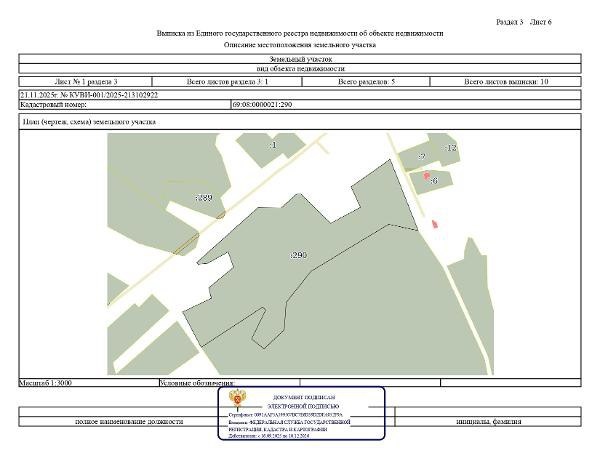Viewport: 600px width, 464px height.
Task: Click the "Всего листов выписки: 10" cell
Action: click(505, 81)
